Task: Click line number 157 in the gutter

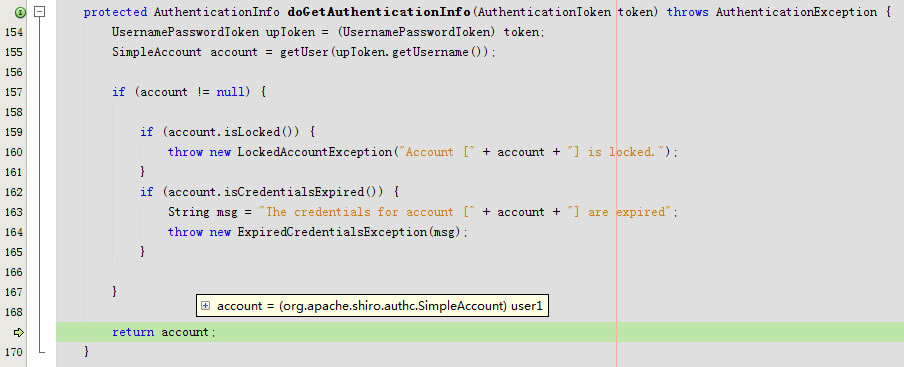Action: 13,92
